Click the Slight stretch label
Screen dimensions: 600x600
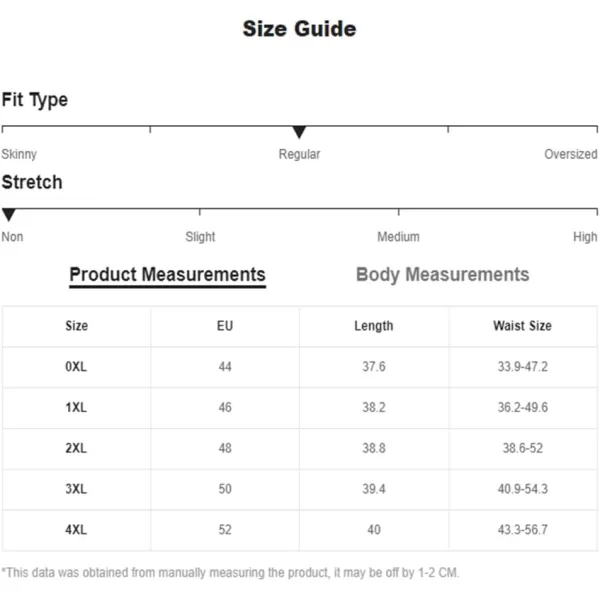pos(200,237)
